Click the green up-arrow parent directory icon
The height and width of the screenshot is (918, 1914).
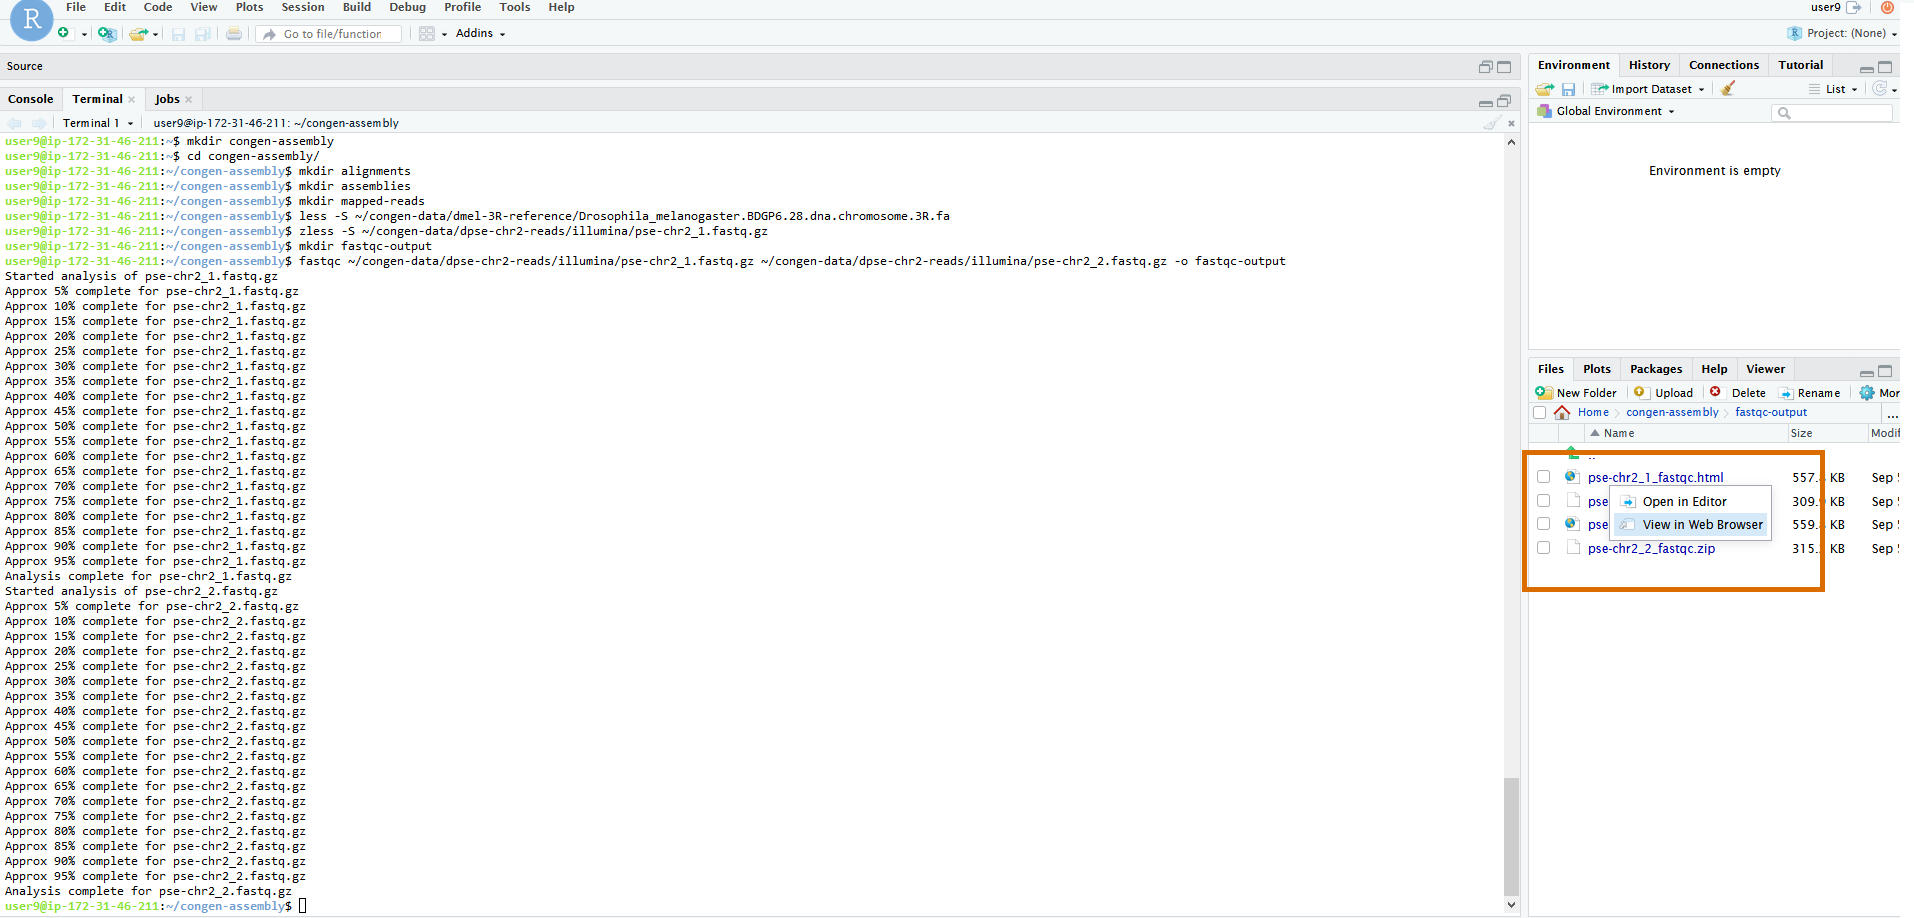pos(1572,453)
